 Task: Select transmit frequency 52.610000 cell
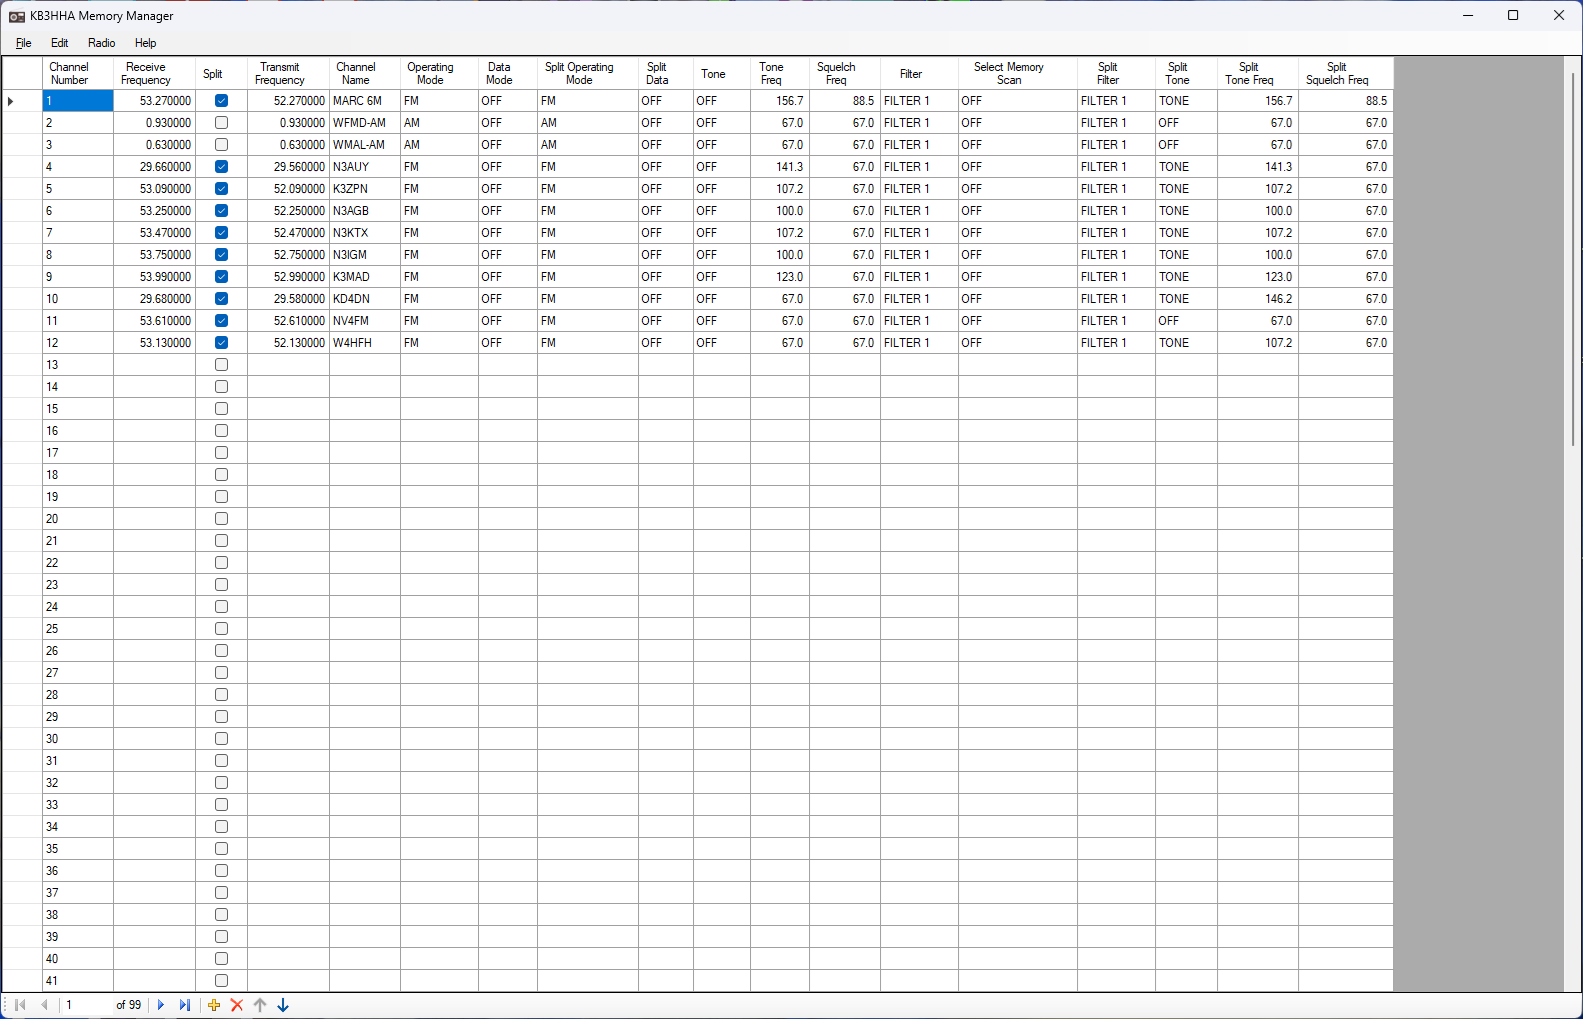click(x=289, y=321)
